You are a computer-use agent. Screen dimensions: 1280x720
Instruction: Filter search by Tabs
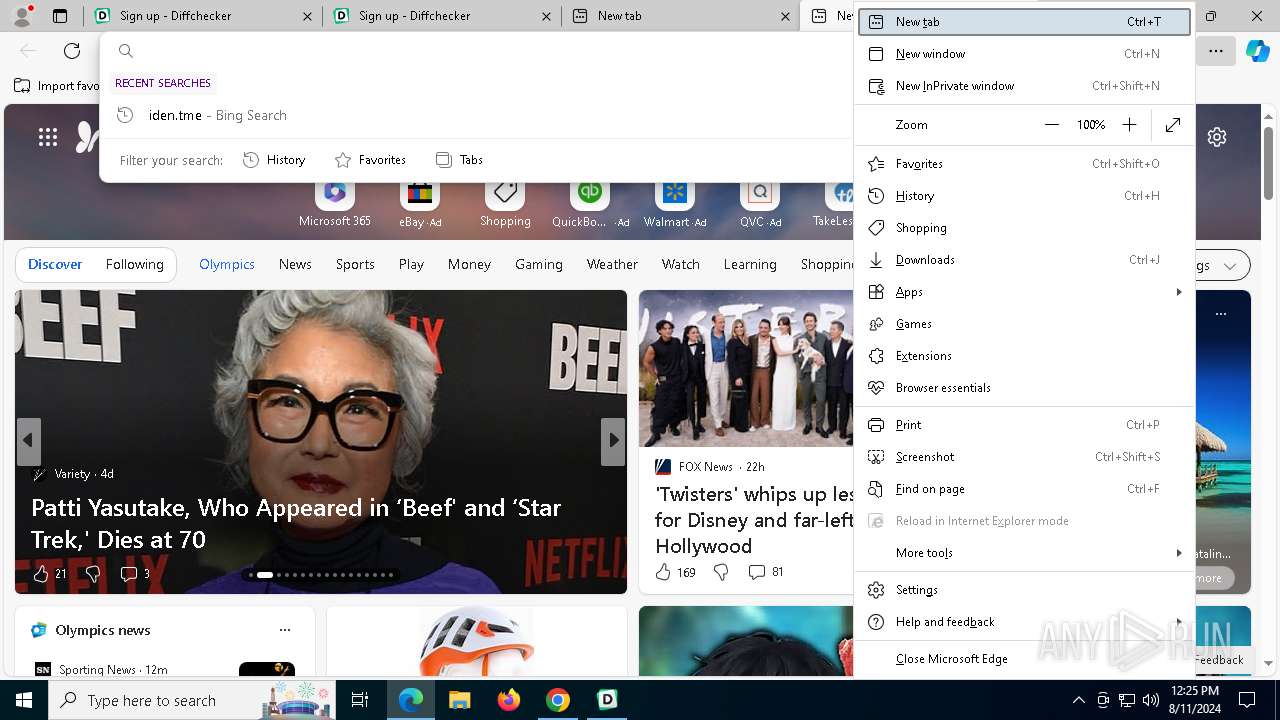point(460,160)
